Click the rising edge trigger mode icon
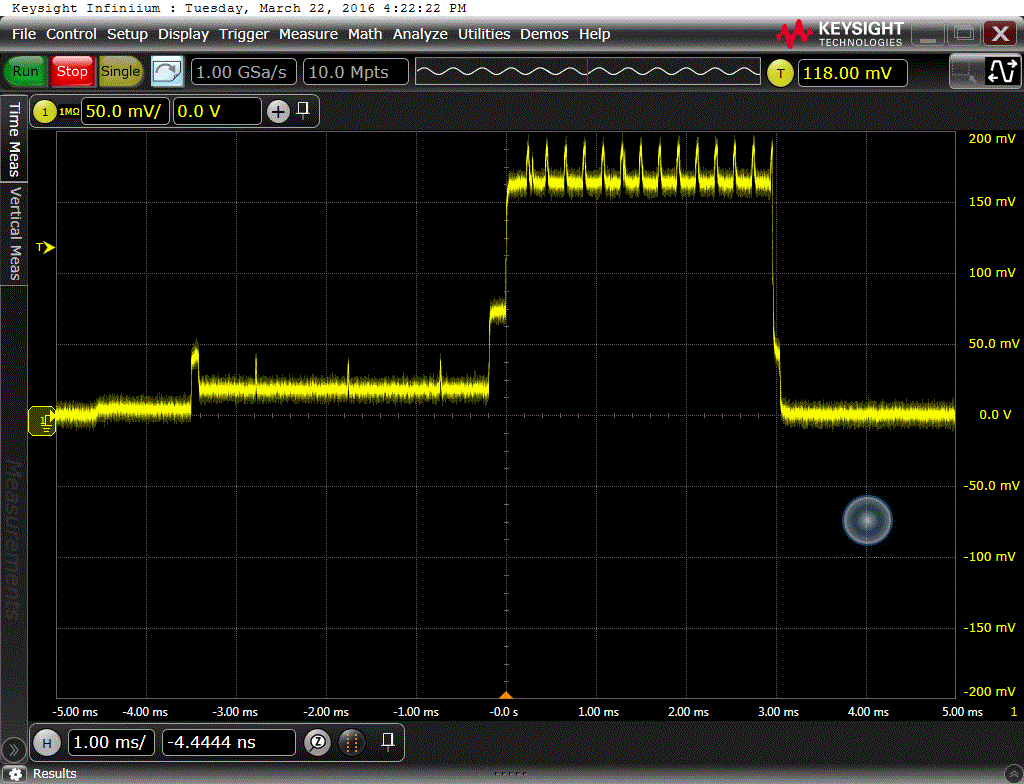This screenshot has width=1024, height=784. [1000, 72]
